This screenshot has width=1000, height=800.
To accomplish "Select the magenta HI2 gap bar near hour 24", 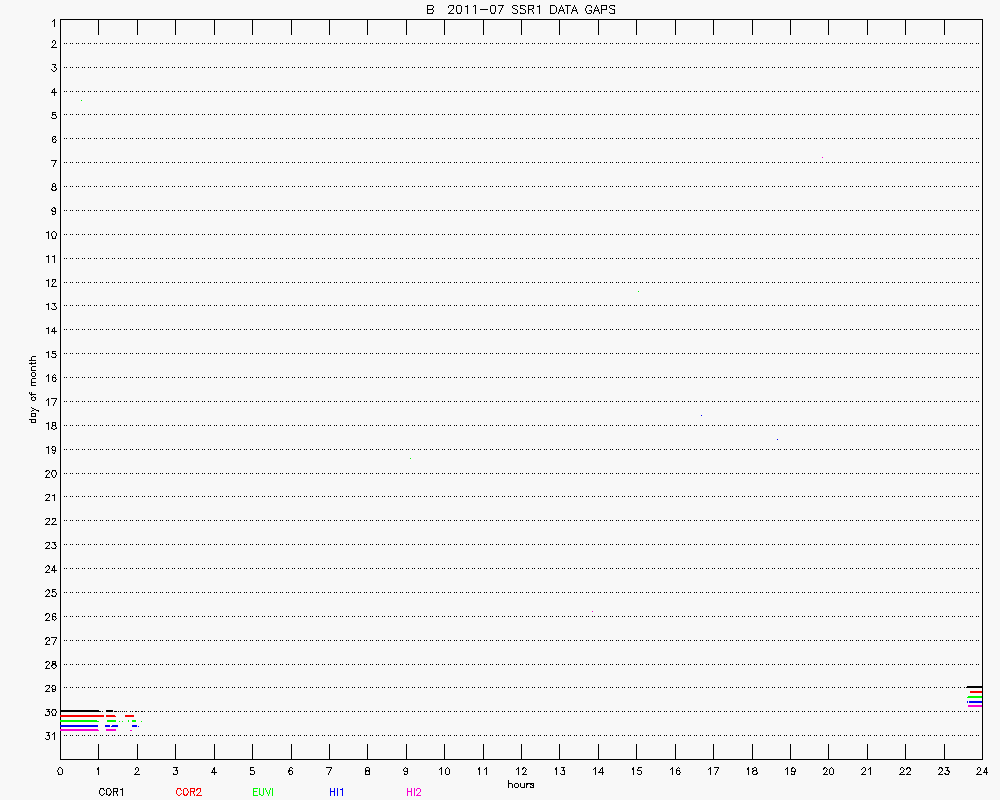I will point(975,706).
